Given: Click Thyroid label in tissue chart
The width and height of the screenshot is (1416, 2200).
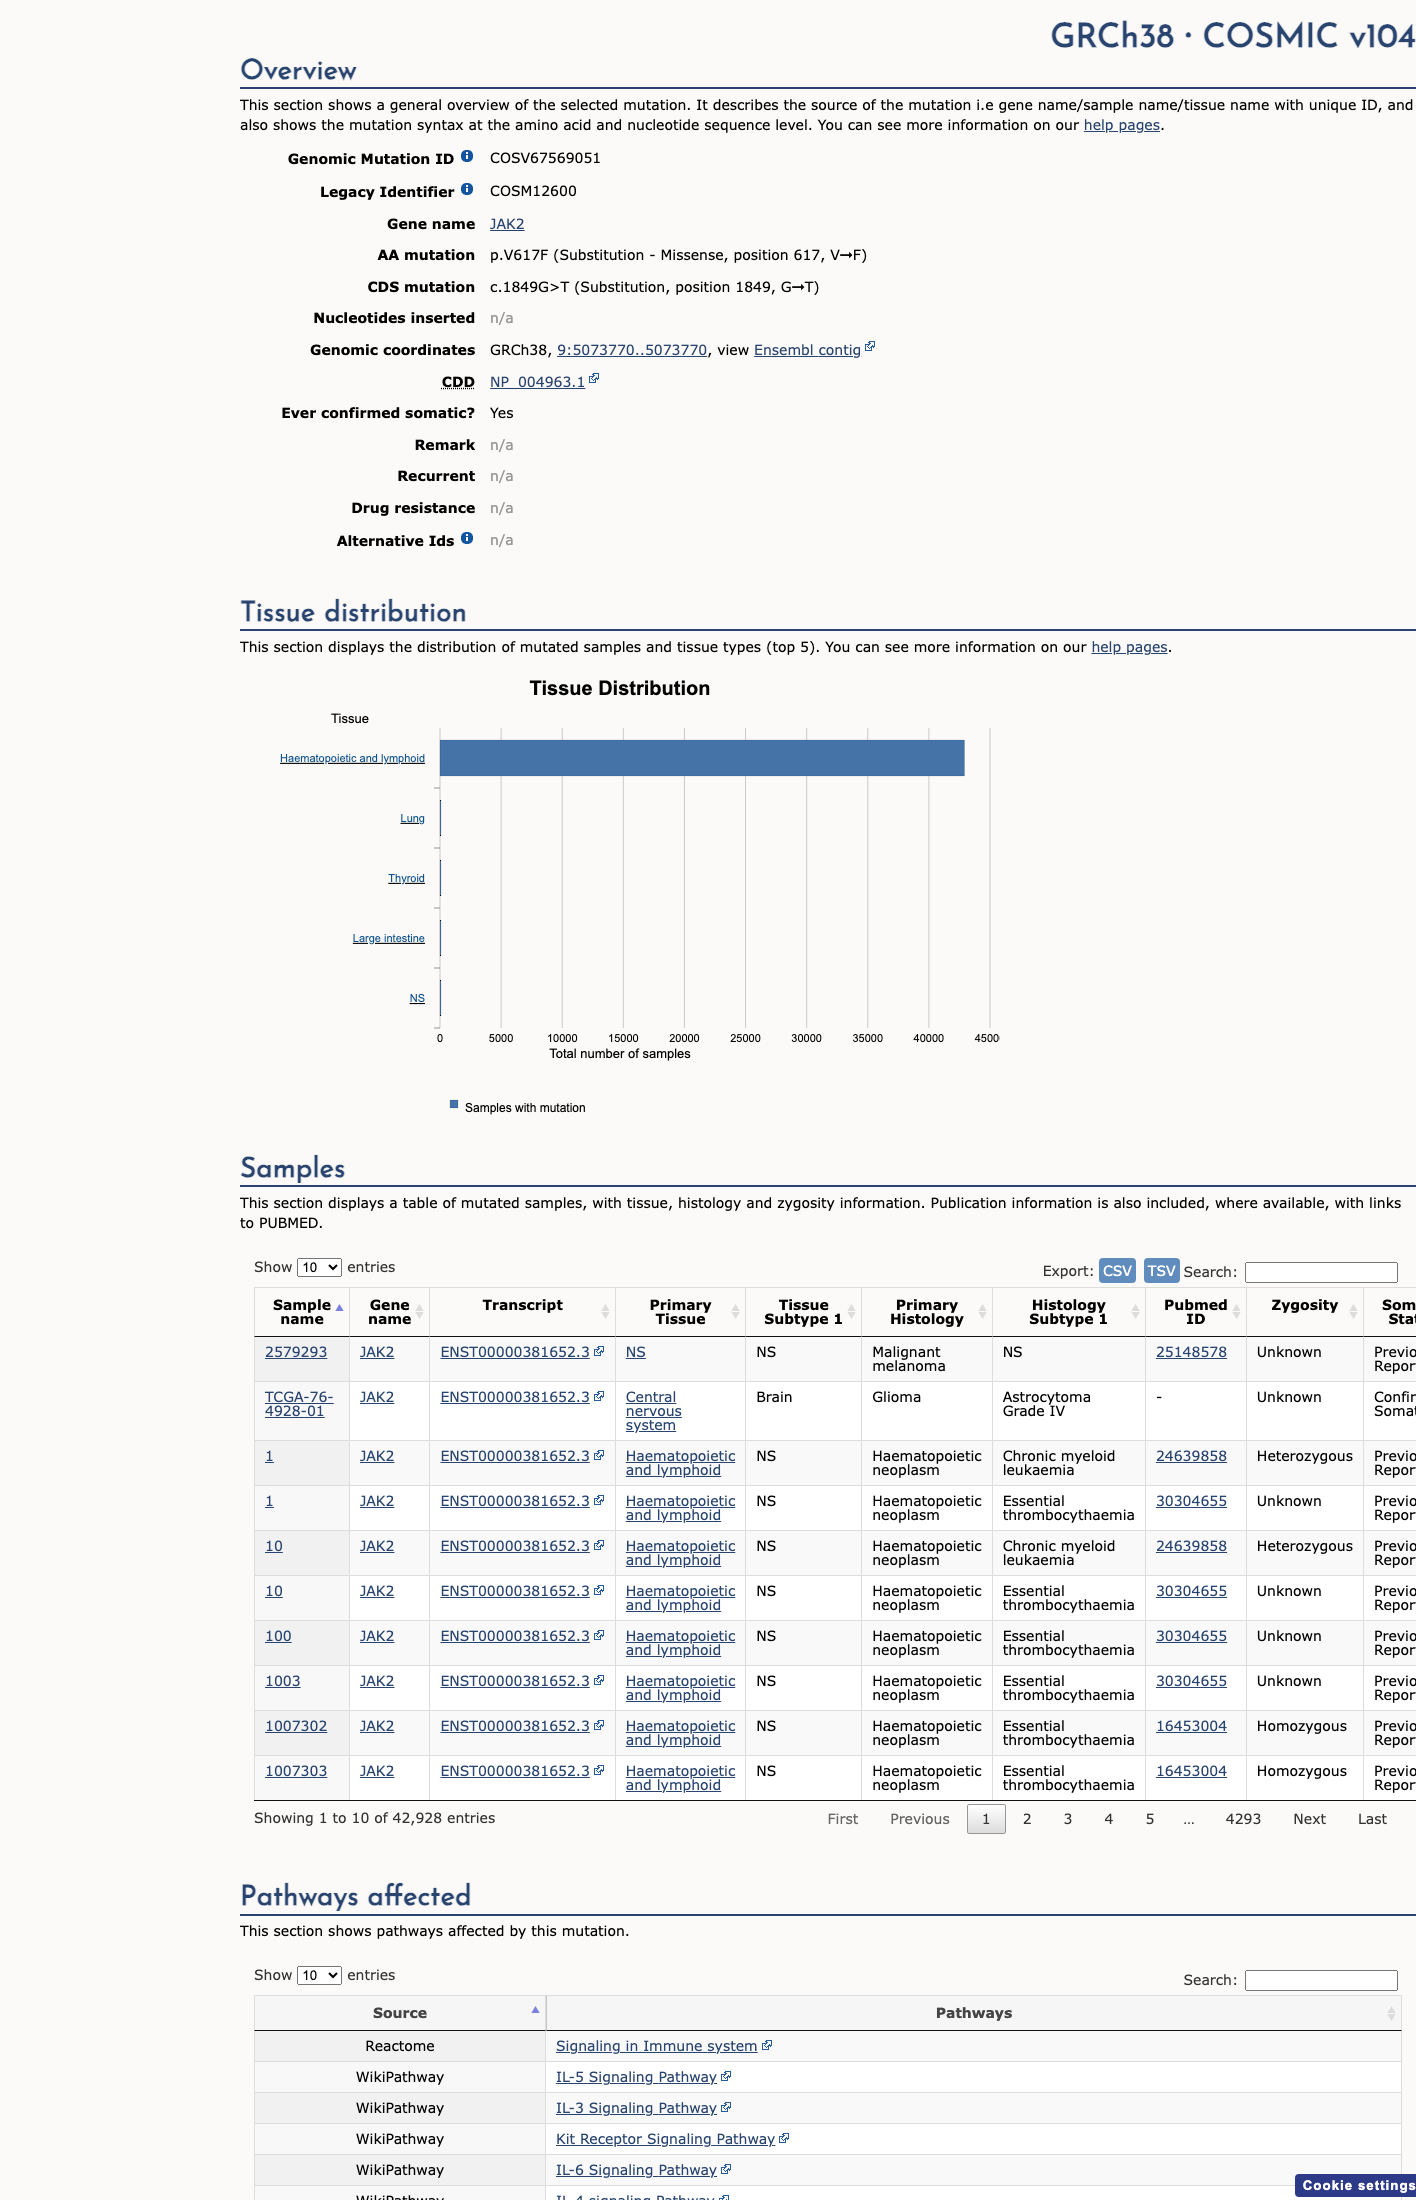Looking at the screenshot, I should (x=406, y=878).
